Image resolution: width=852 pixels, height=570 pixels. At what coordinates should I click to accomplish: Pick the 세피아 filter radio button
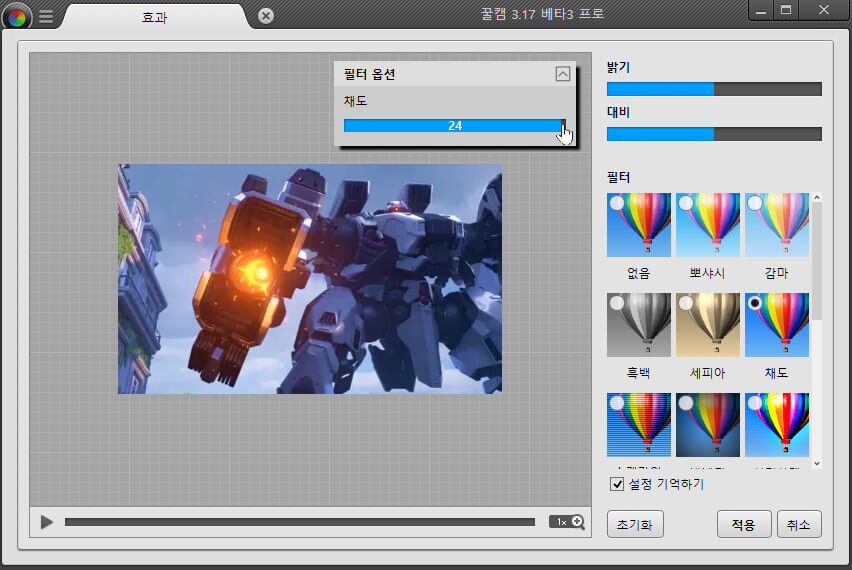[686, 303]
